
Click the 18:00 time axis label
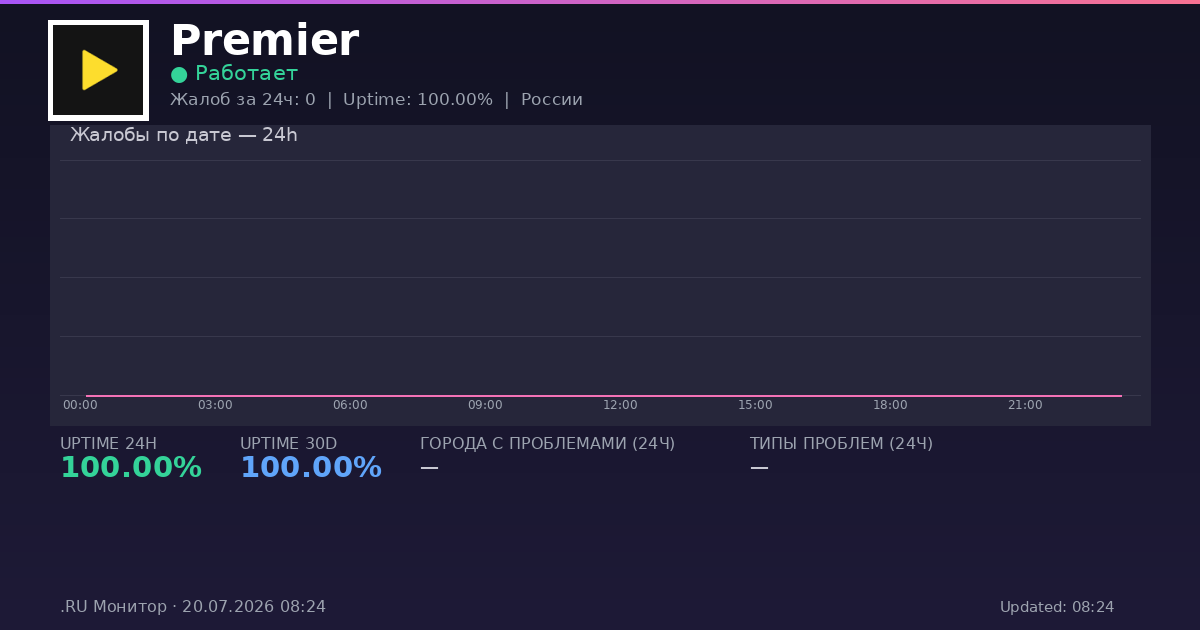(890, 405)
